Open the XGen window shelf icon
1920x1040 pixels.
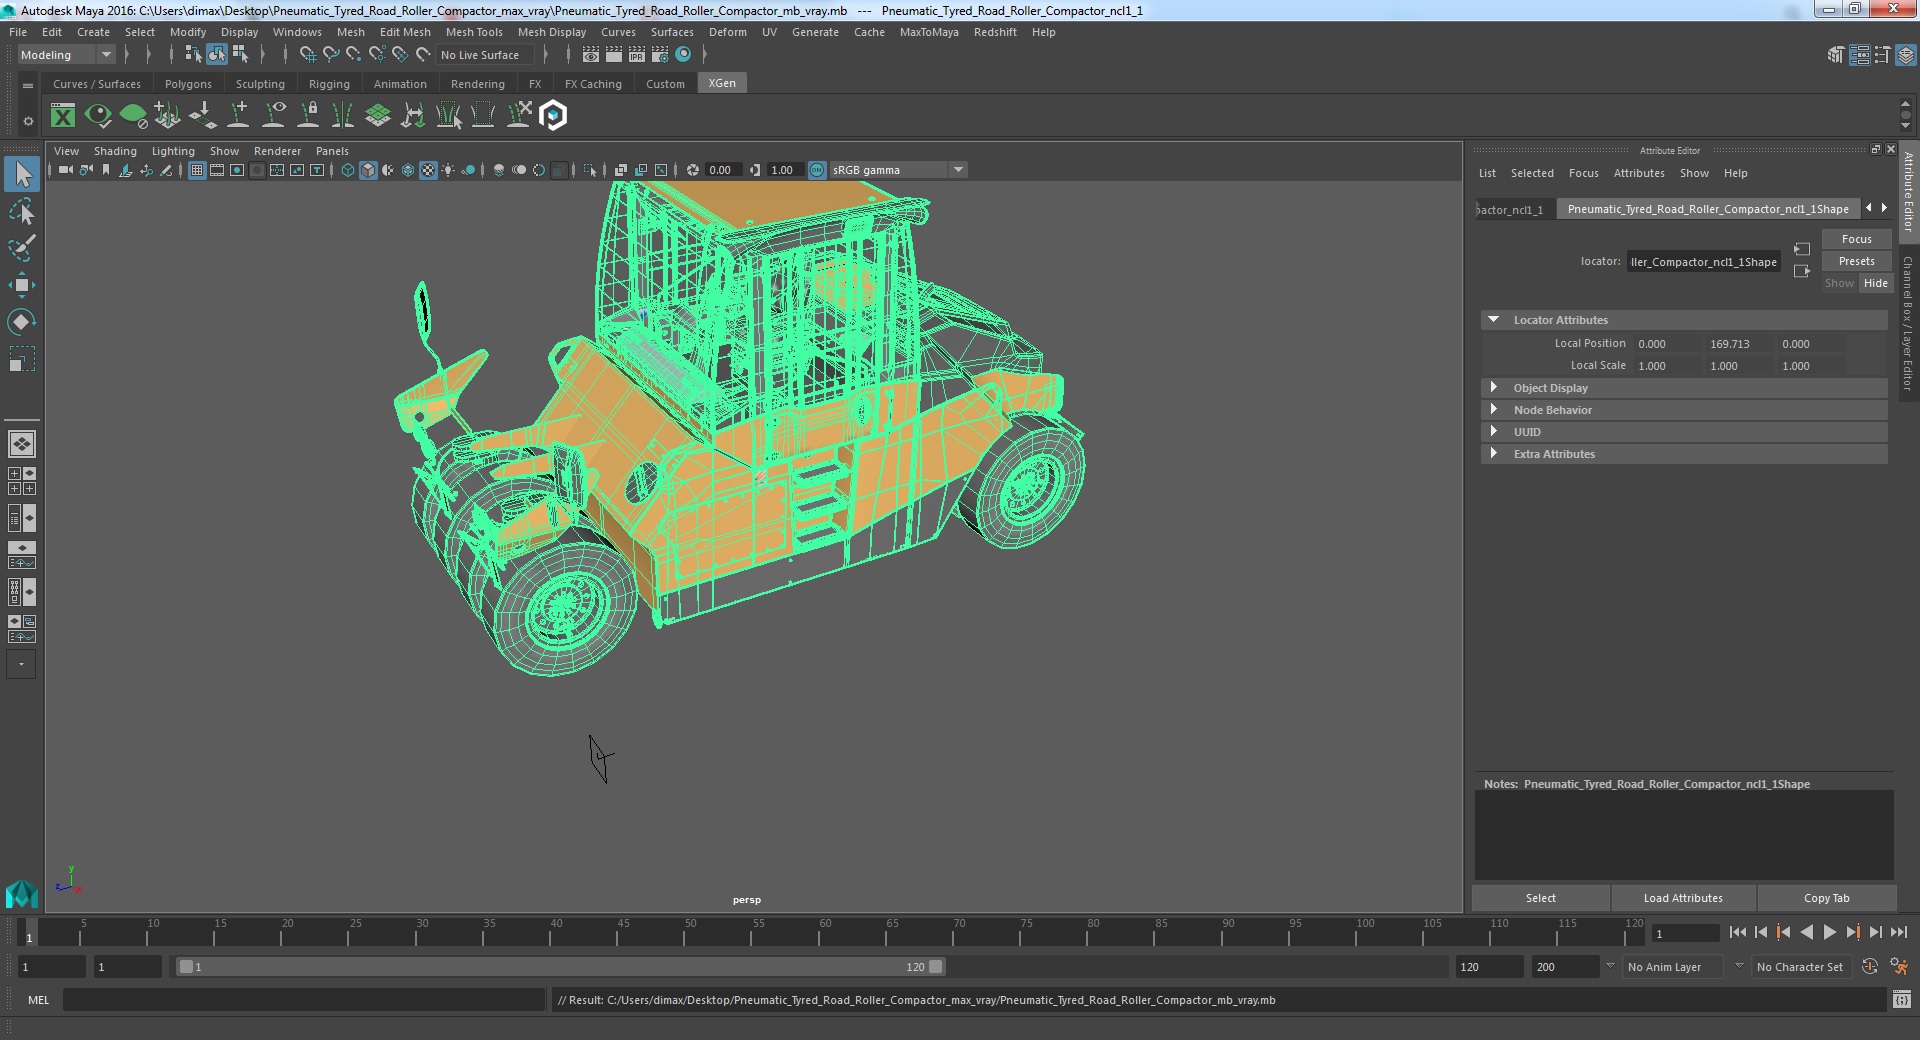click(x=63, y=116)
